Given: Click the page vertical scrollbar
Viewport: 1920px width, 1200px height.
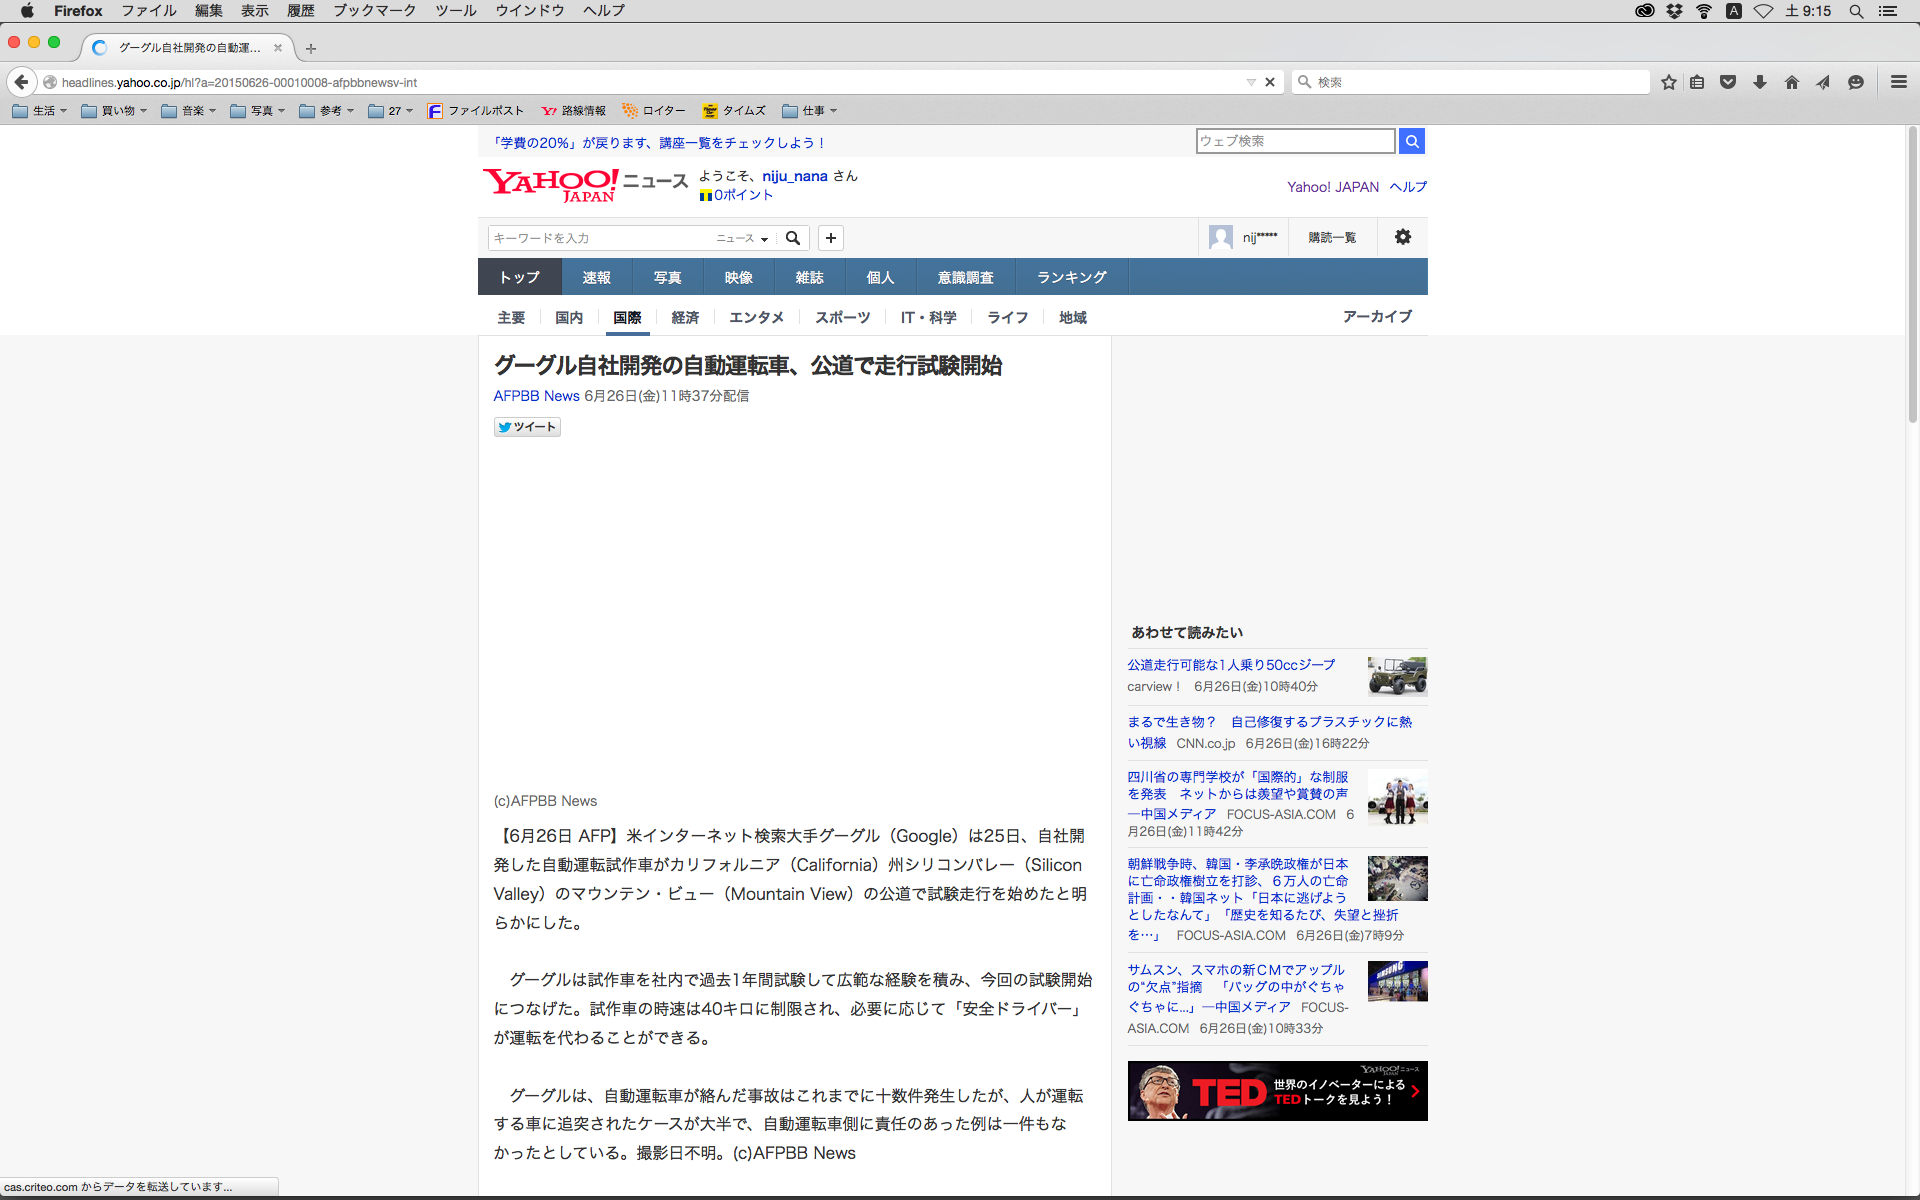Looking at the screenshot, I should pyautogui.click(x=1912, y=275).
